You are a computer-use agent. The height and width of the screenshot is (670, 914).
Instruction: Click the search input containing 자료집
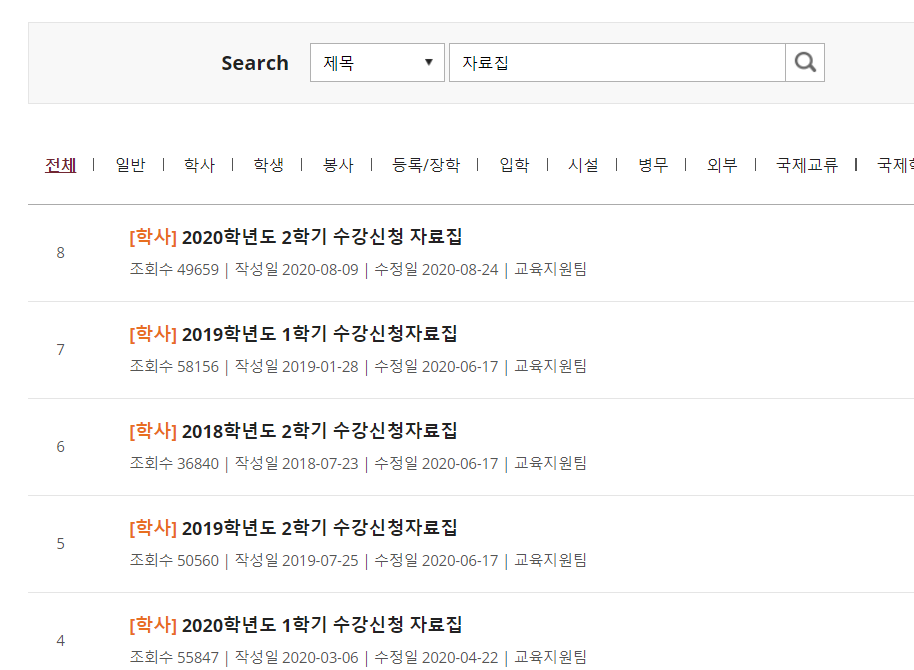coord(617,63)
